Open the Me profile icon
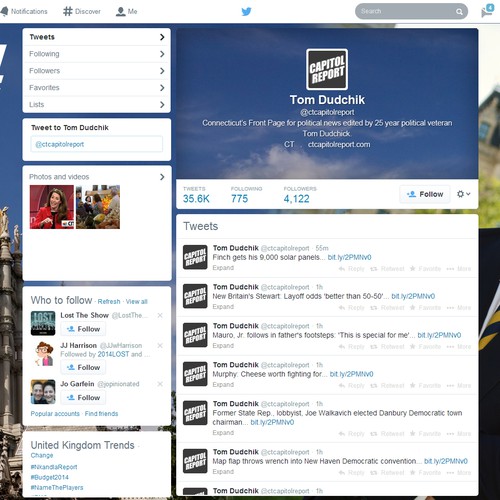500x500 pixels. pyautogui.click(x=120, y=12)
